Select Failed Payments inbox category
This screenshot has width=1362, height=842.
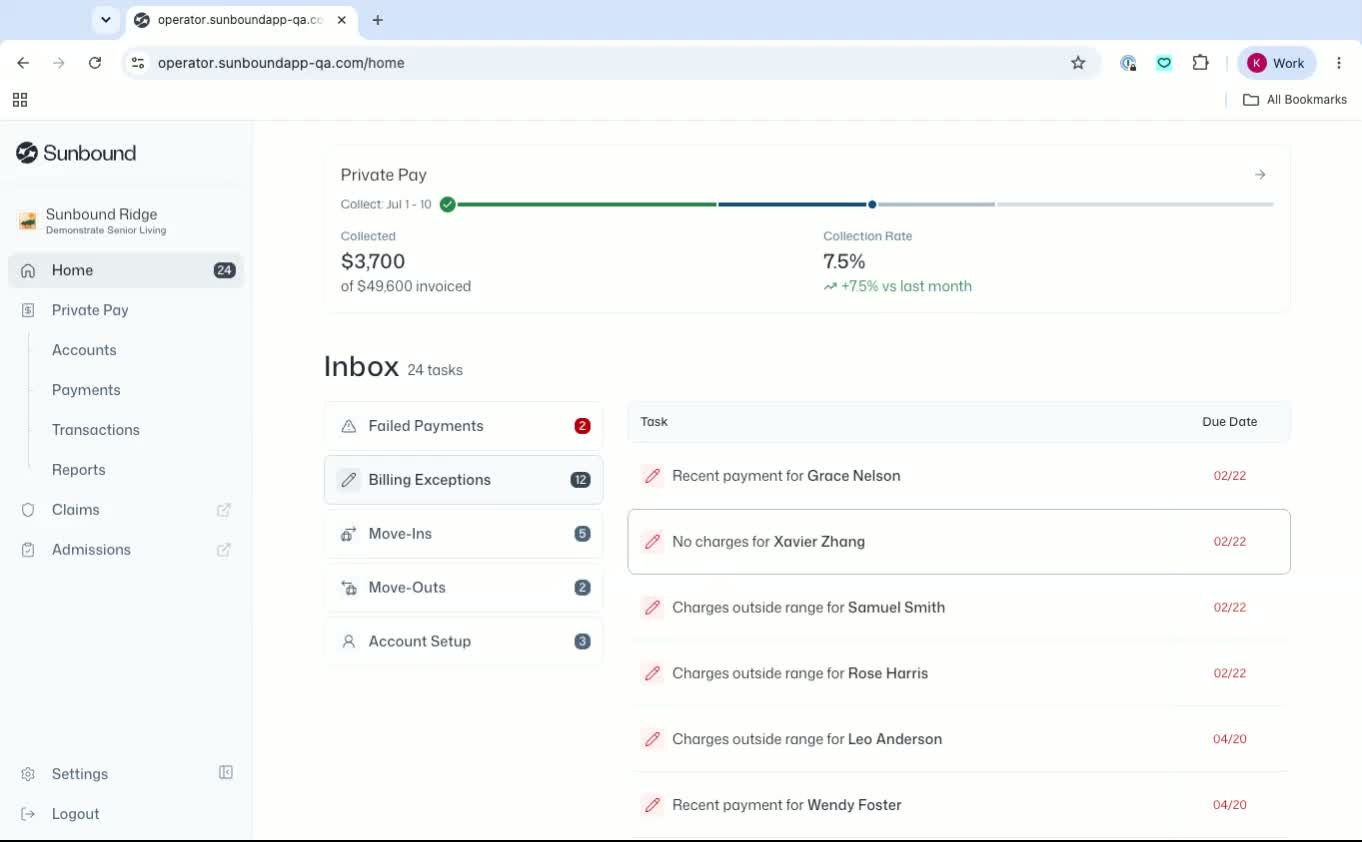click(463, 426)
